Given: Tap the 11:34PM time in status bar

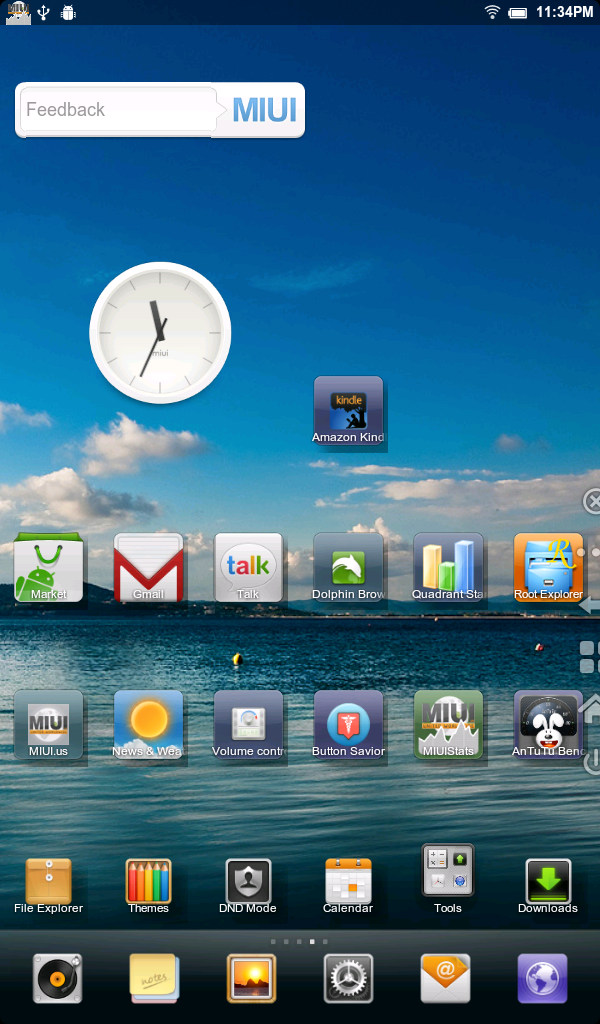Looking at the screenshot, I should (x=565, y=12).
